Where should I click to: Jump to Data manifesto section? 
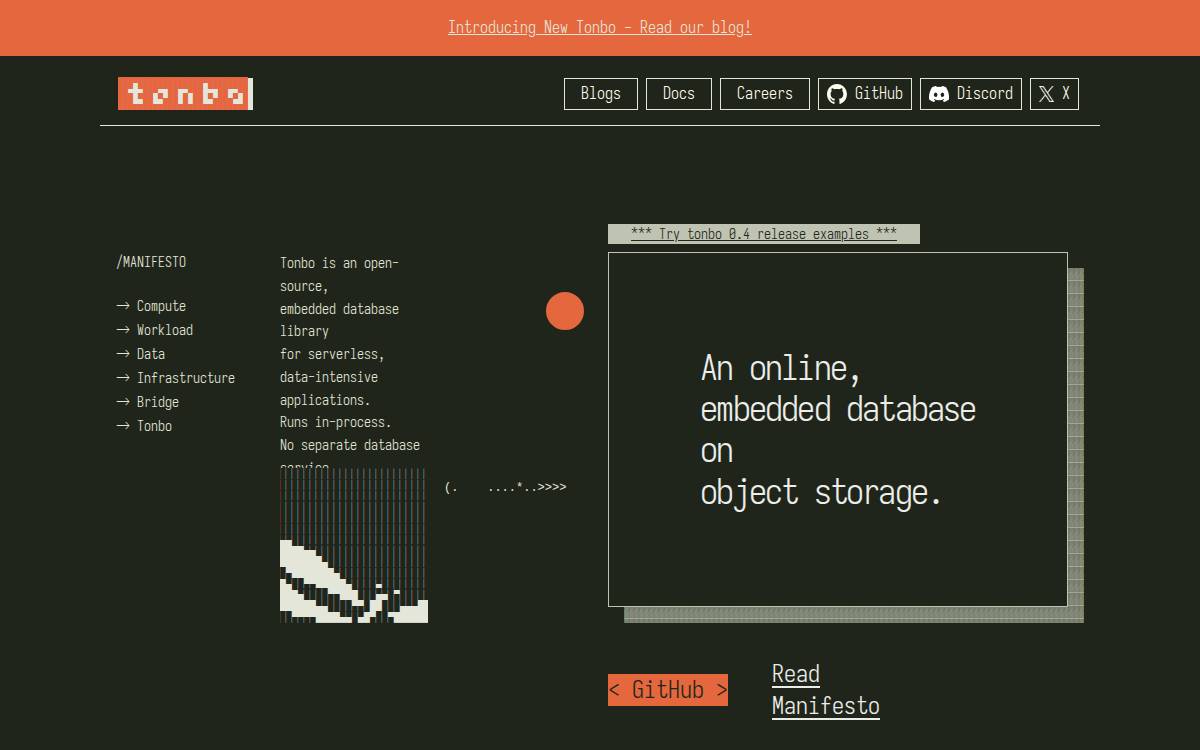click(141, 354)
